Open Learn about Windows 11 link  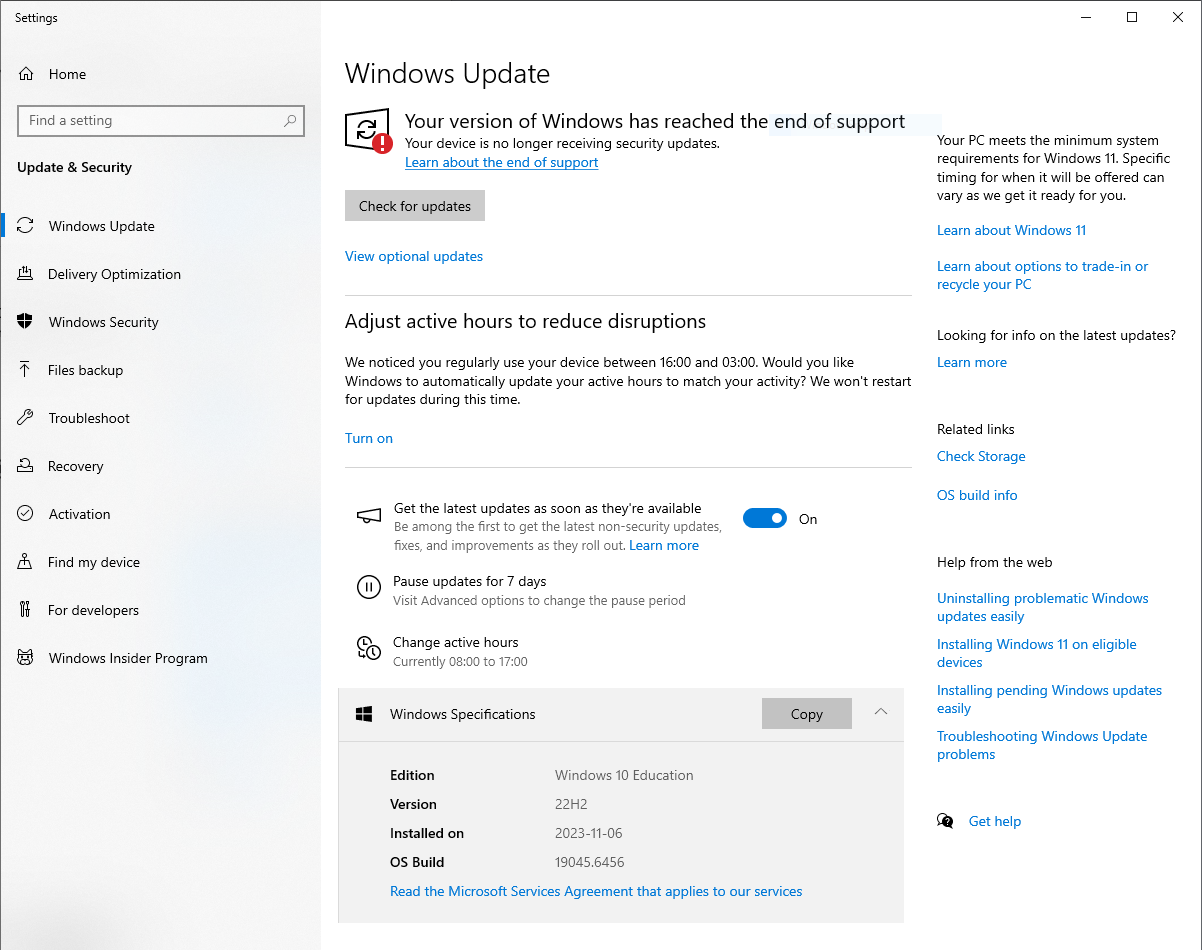click(1011, 230)
